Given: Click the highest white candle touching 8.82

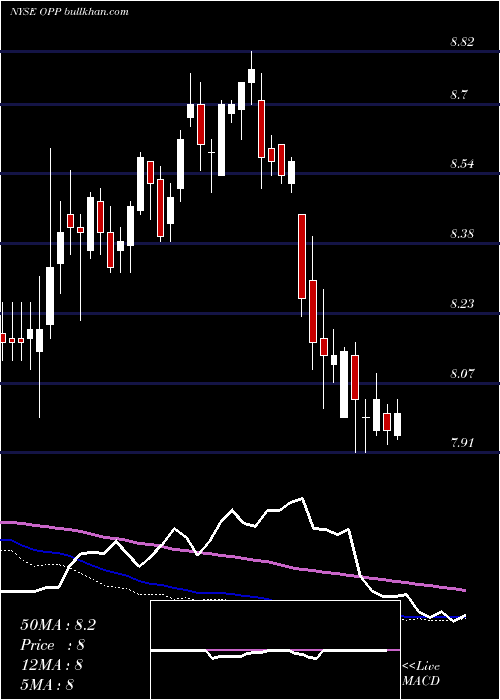Looking at the screenshot, I should click(x=251, y=75).
